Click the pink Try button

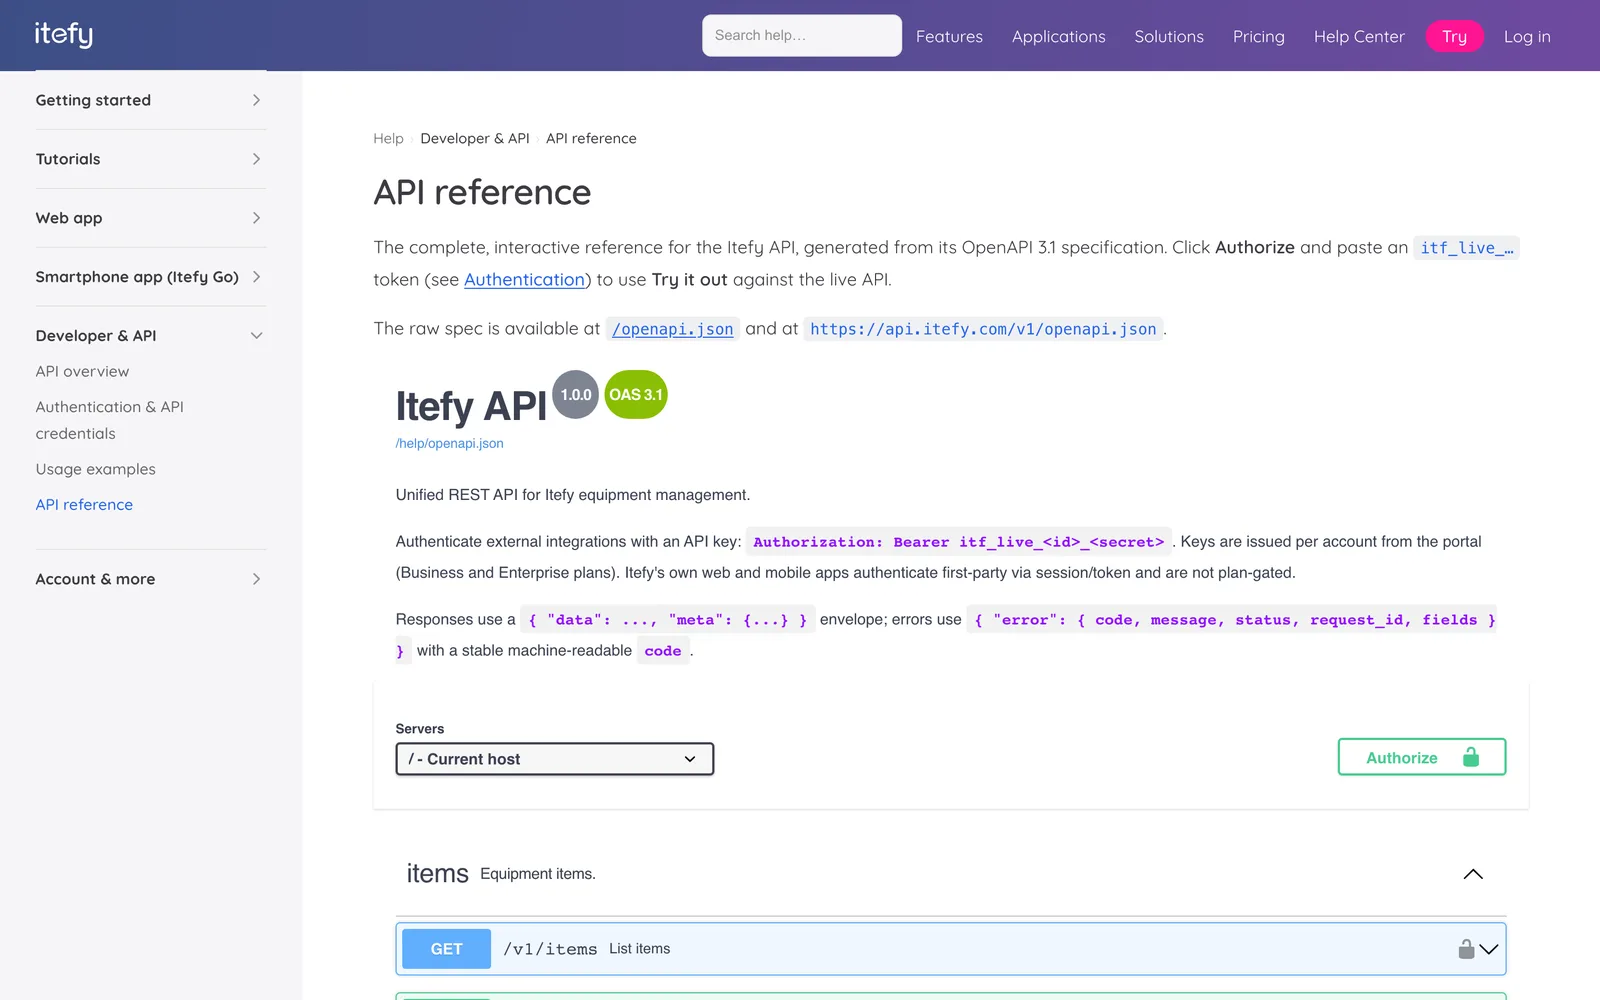click(1454, 36)
